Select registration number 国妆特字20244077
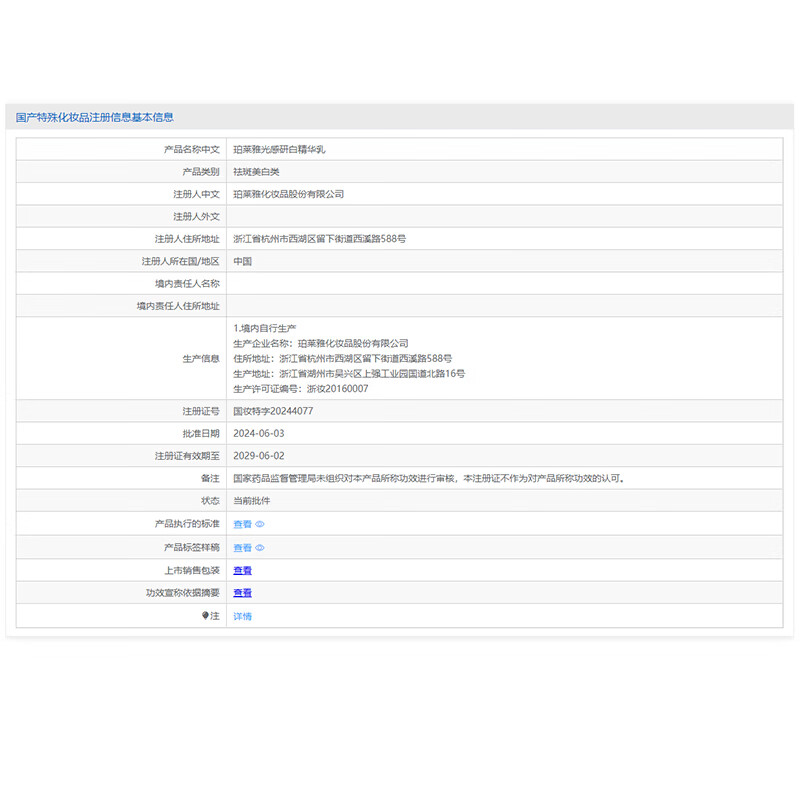Screen dimensions: 800x800 point(273,411)
